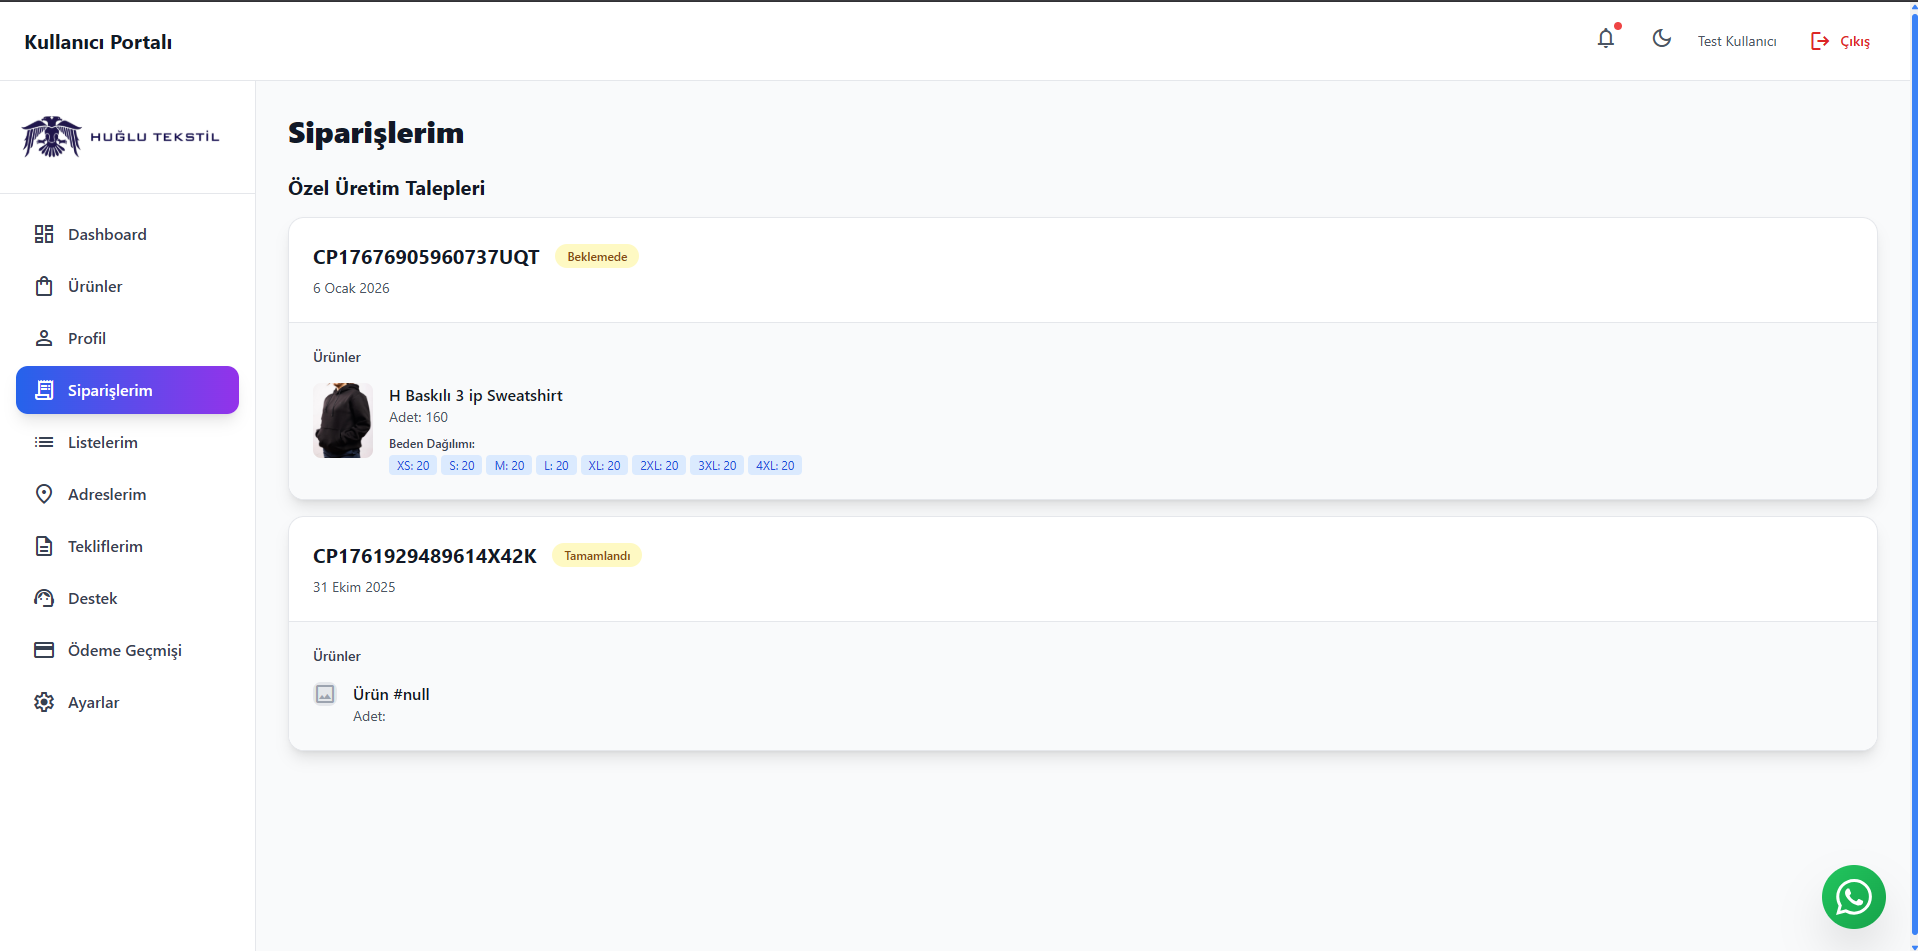Viewport: 1918px width, 951px height.
Task: Open the Dashboard sidebar icon
Action: pos(44,234)
